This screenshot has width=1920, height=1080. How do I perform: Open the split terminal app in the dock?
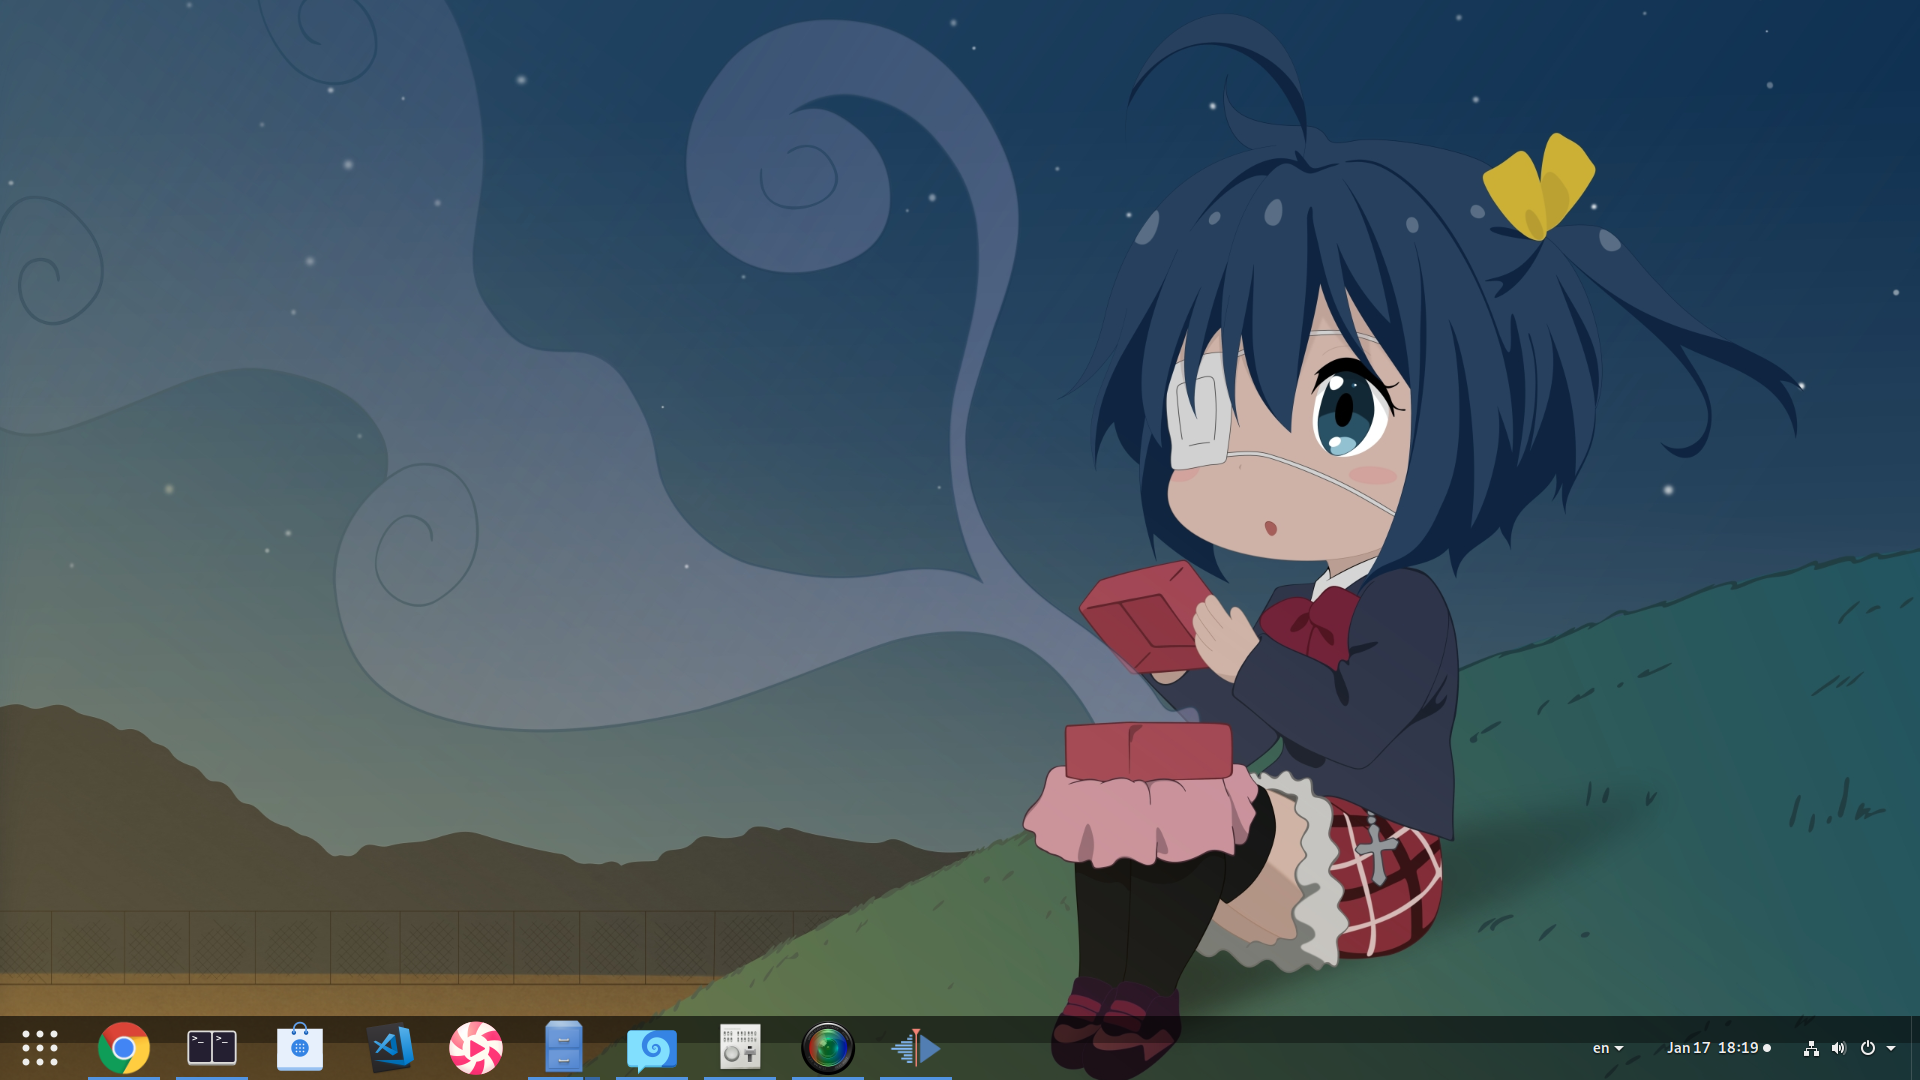coord(212,1048)
